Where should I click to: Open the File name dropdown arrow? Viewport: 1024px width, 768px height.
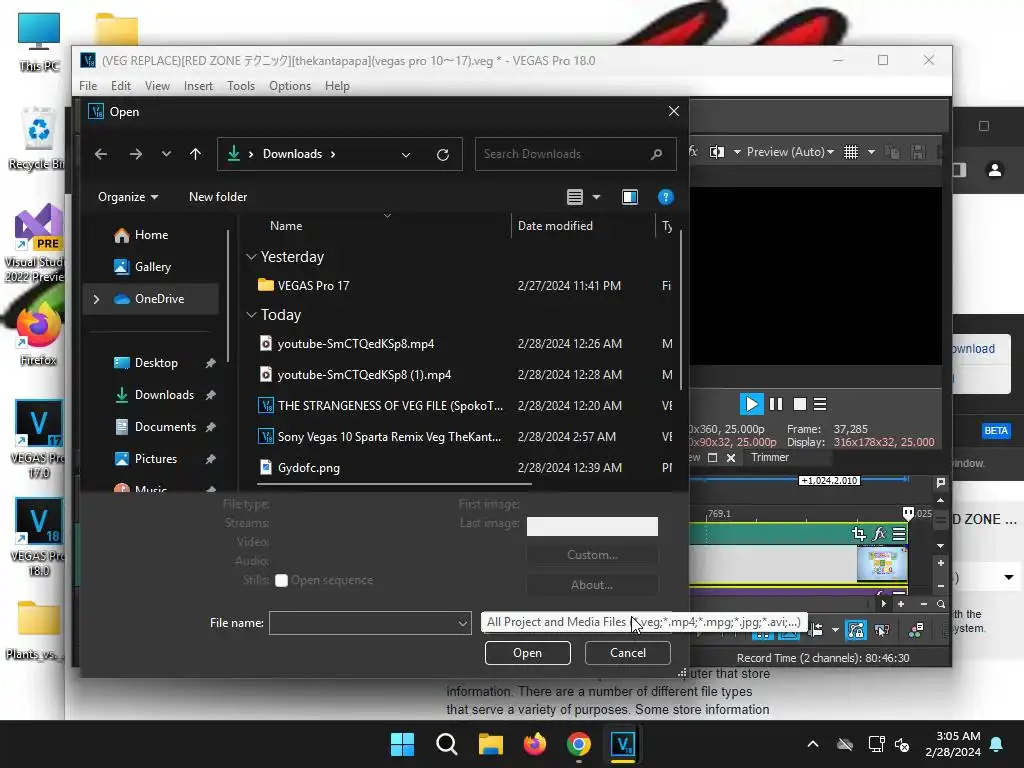tap(462, 624)
